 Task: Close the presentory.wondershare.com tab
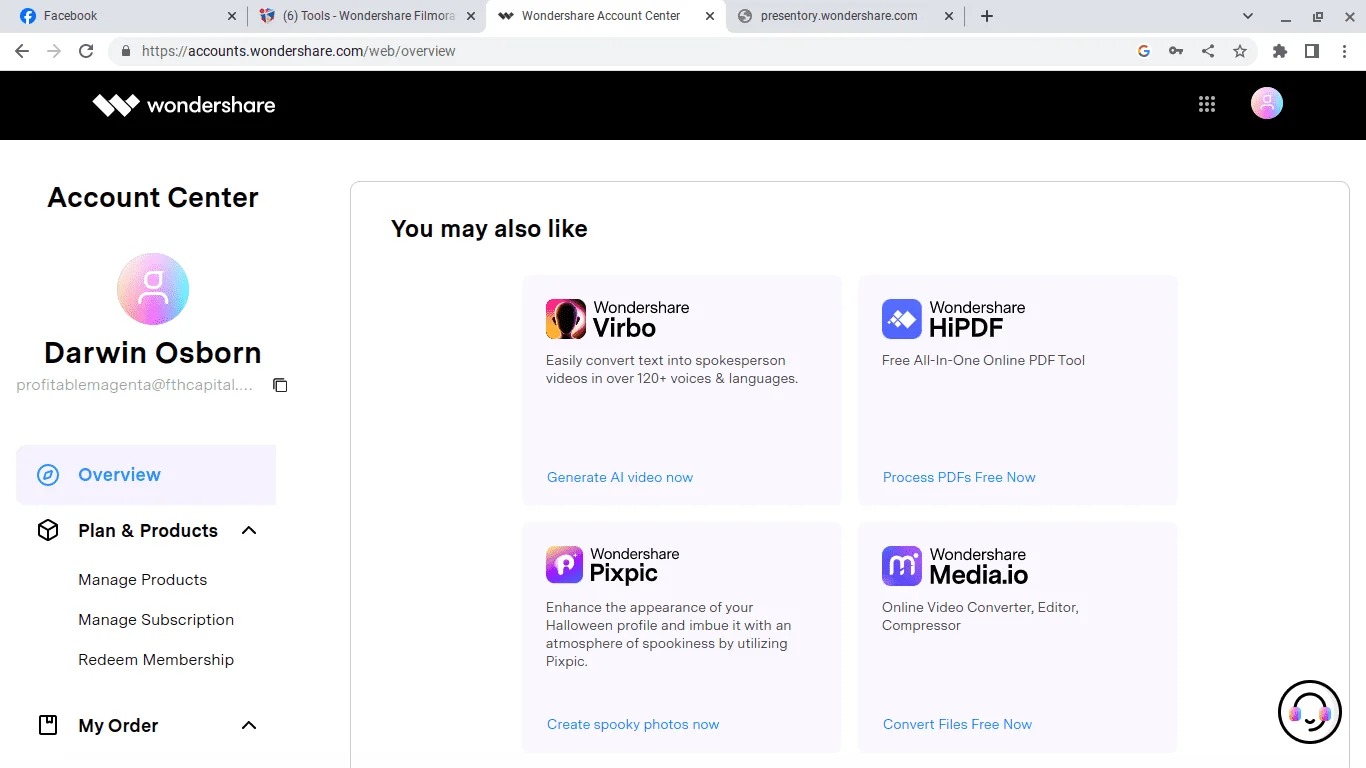[948, 16]
